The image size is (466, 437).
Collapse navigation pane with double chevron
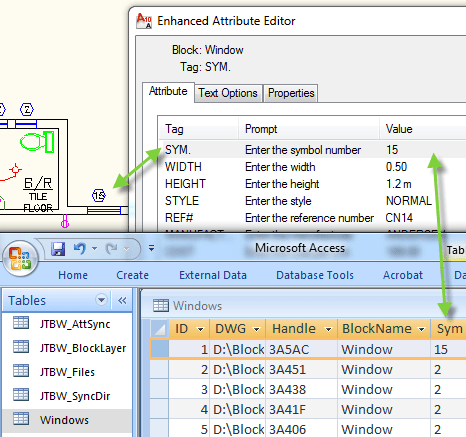coord(122,300)
